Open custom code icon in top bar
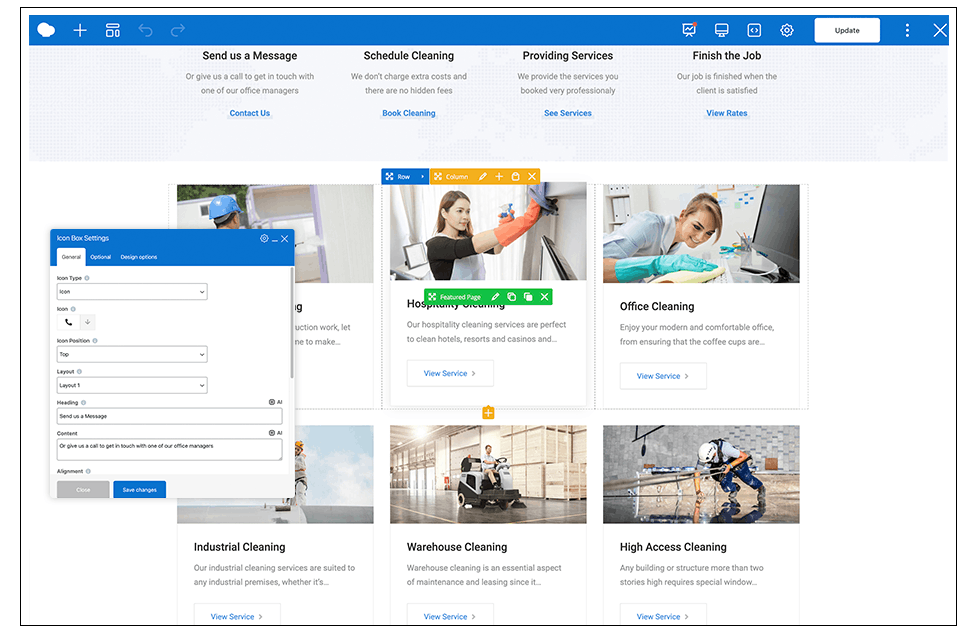Screen dimensions: 977x634 pos(754,30)
